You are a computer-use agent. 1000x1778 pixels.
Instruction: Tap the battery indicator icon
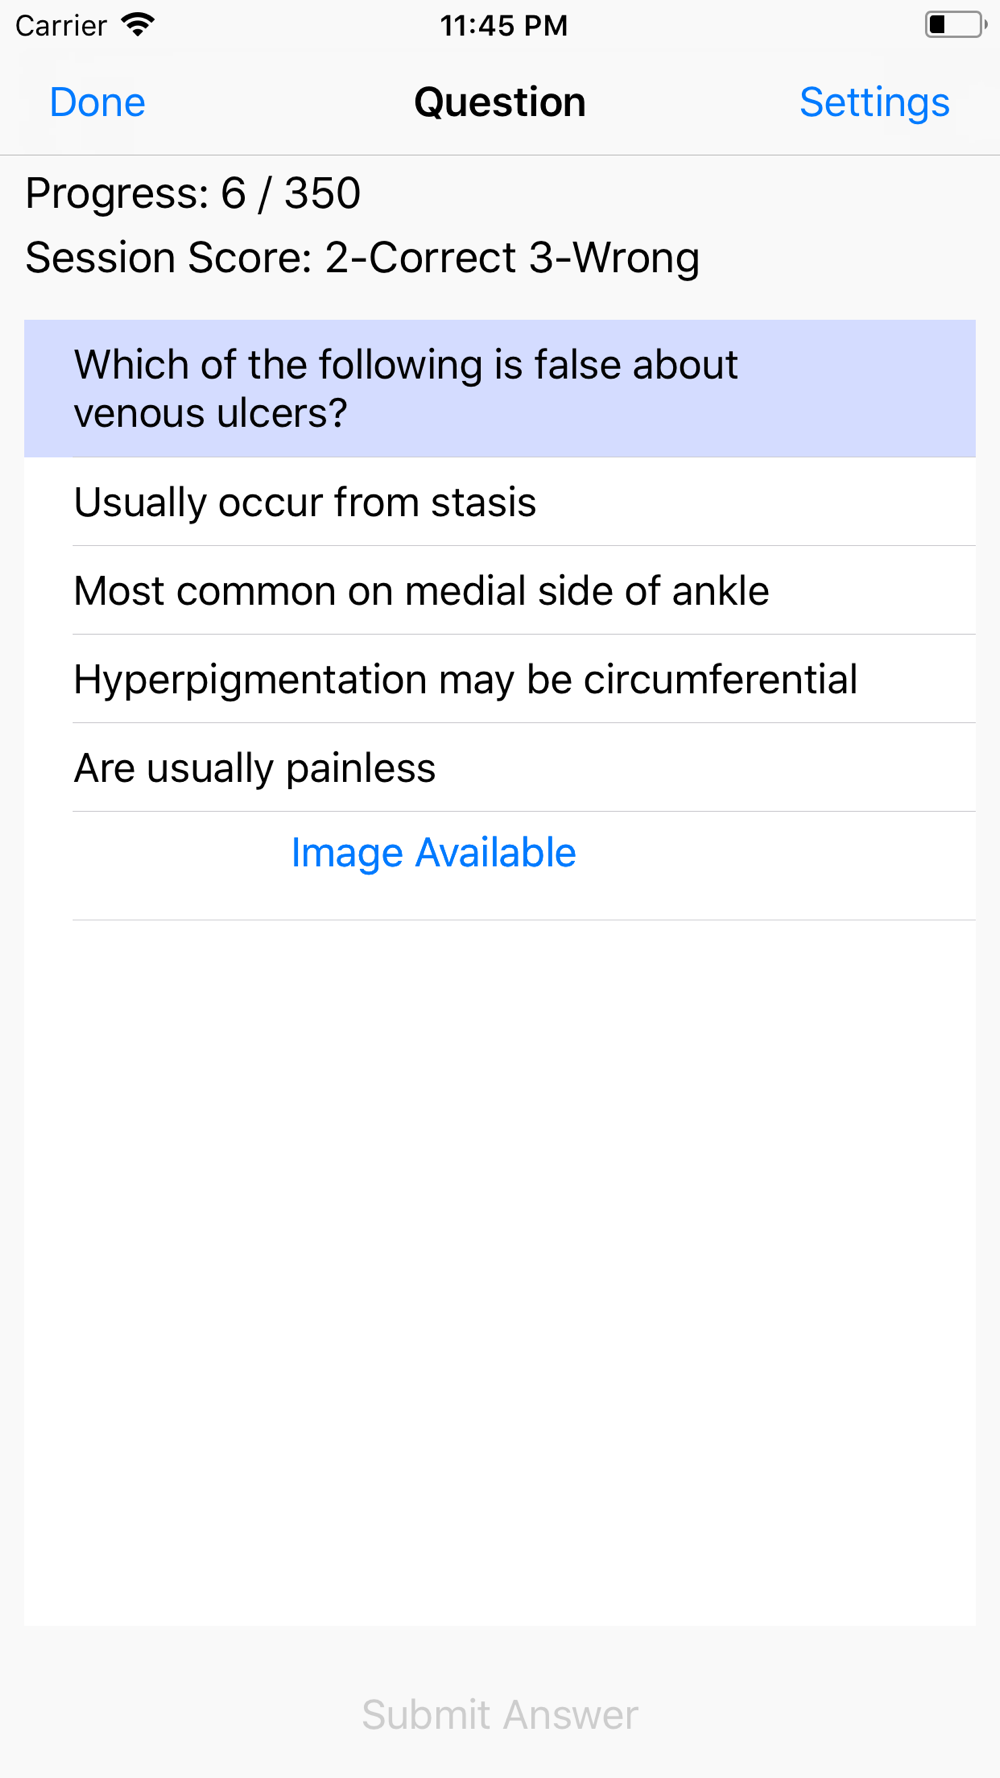pos(956,24)
